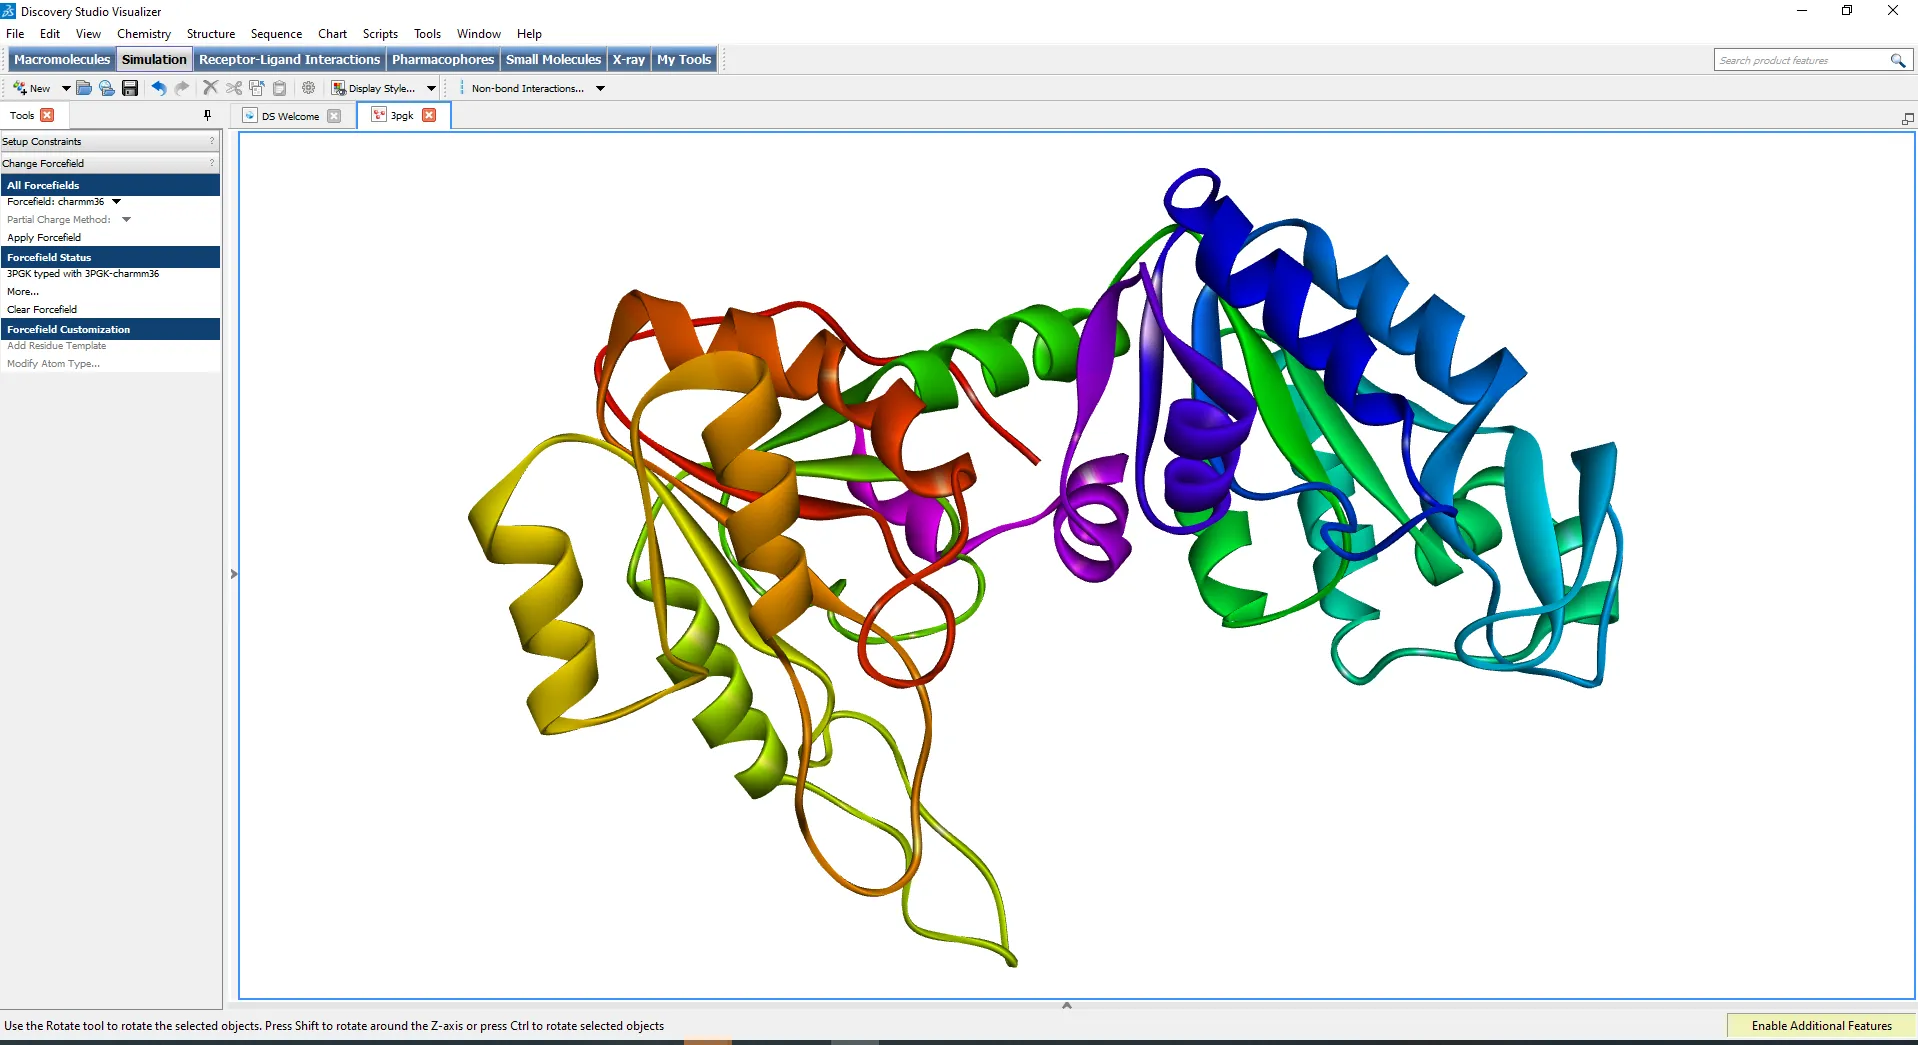Switch to the Receptor-Ligand Interactions tab

click(289, 59)
